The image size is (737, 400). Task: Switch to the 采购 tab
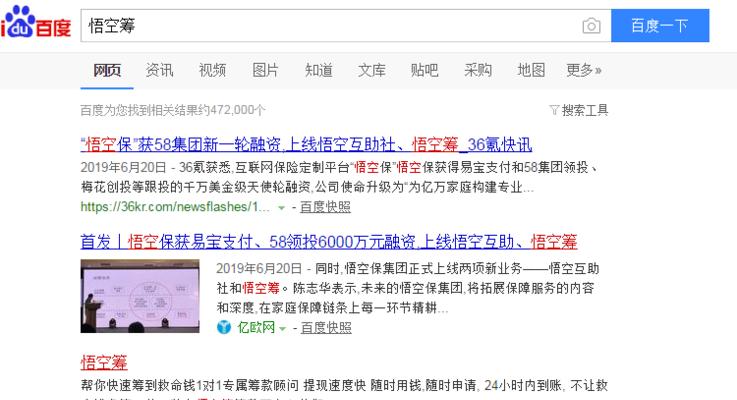click(x=478, y=71)
